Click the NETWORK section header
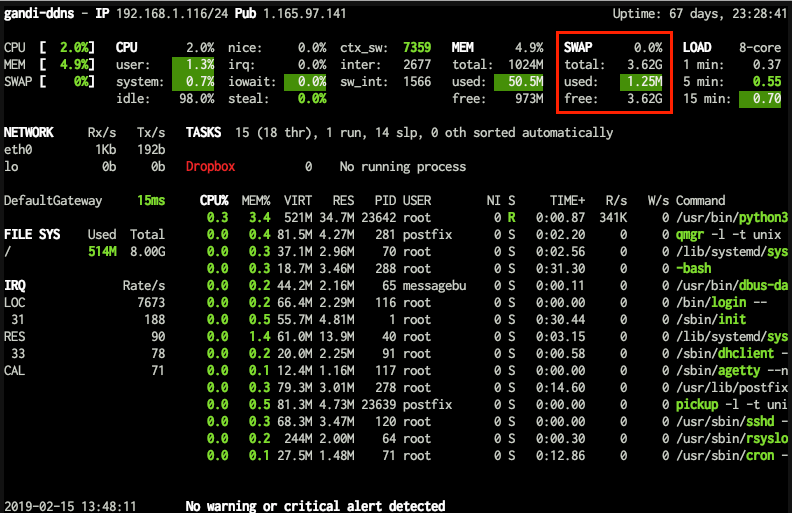792x513 pixels. click(x=29, y=133)
